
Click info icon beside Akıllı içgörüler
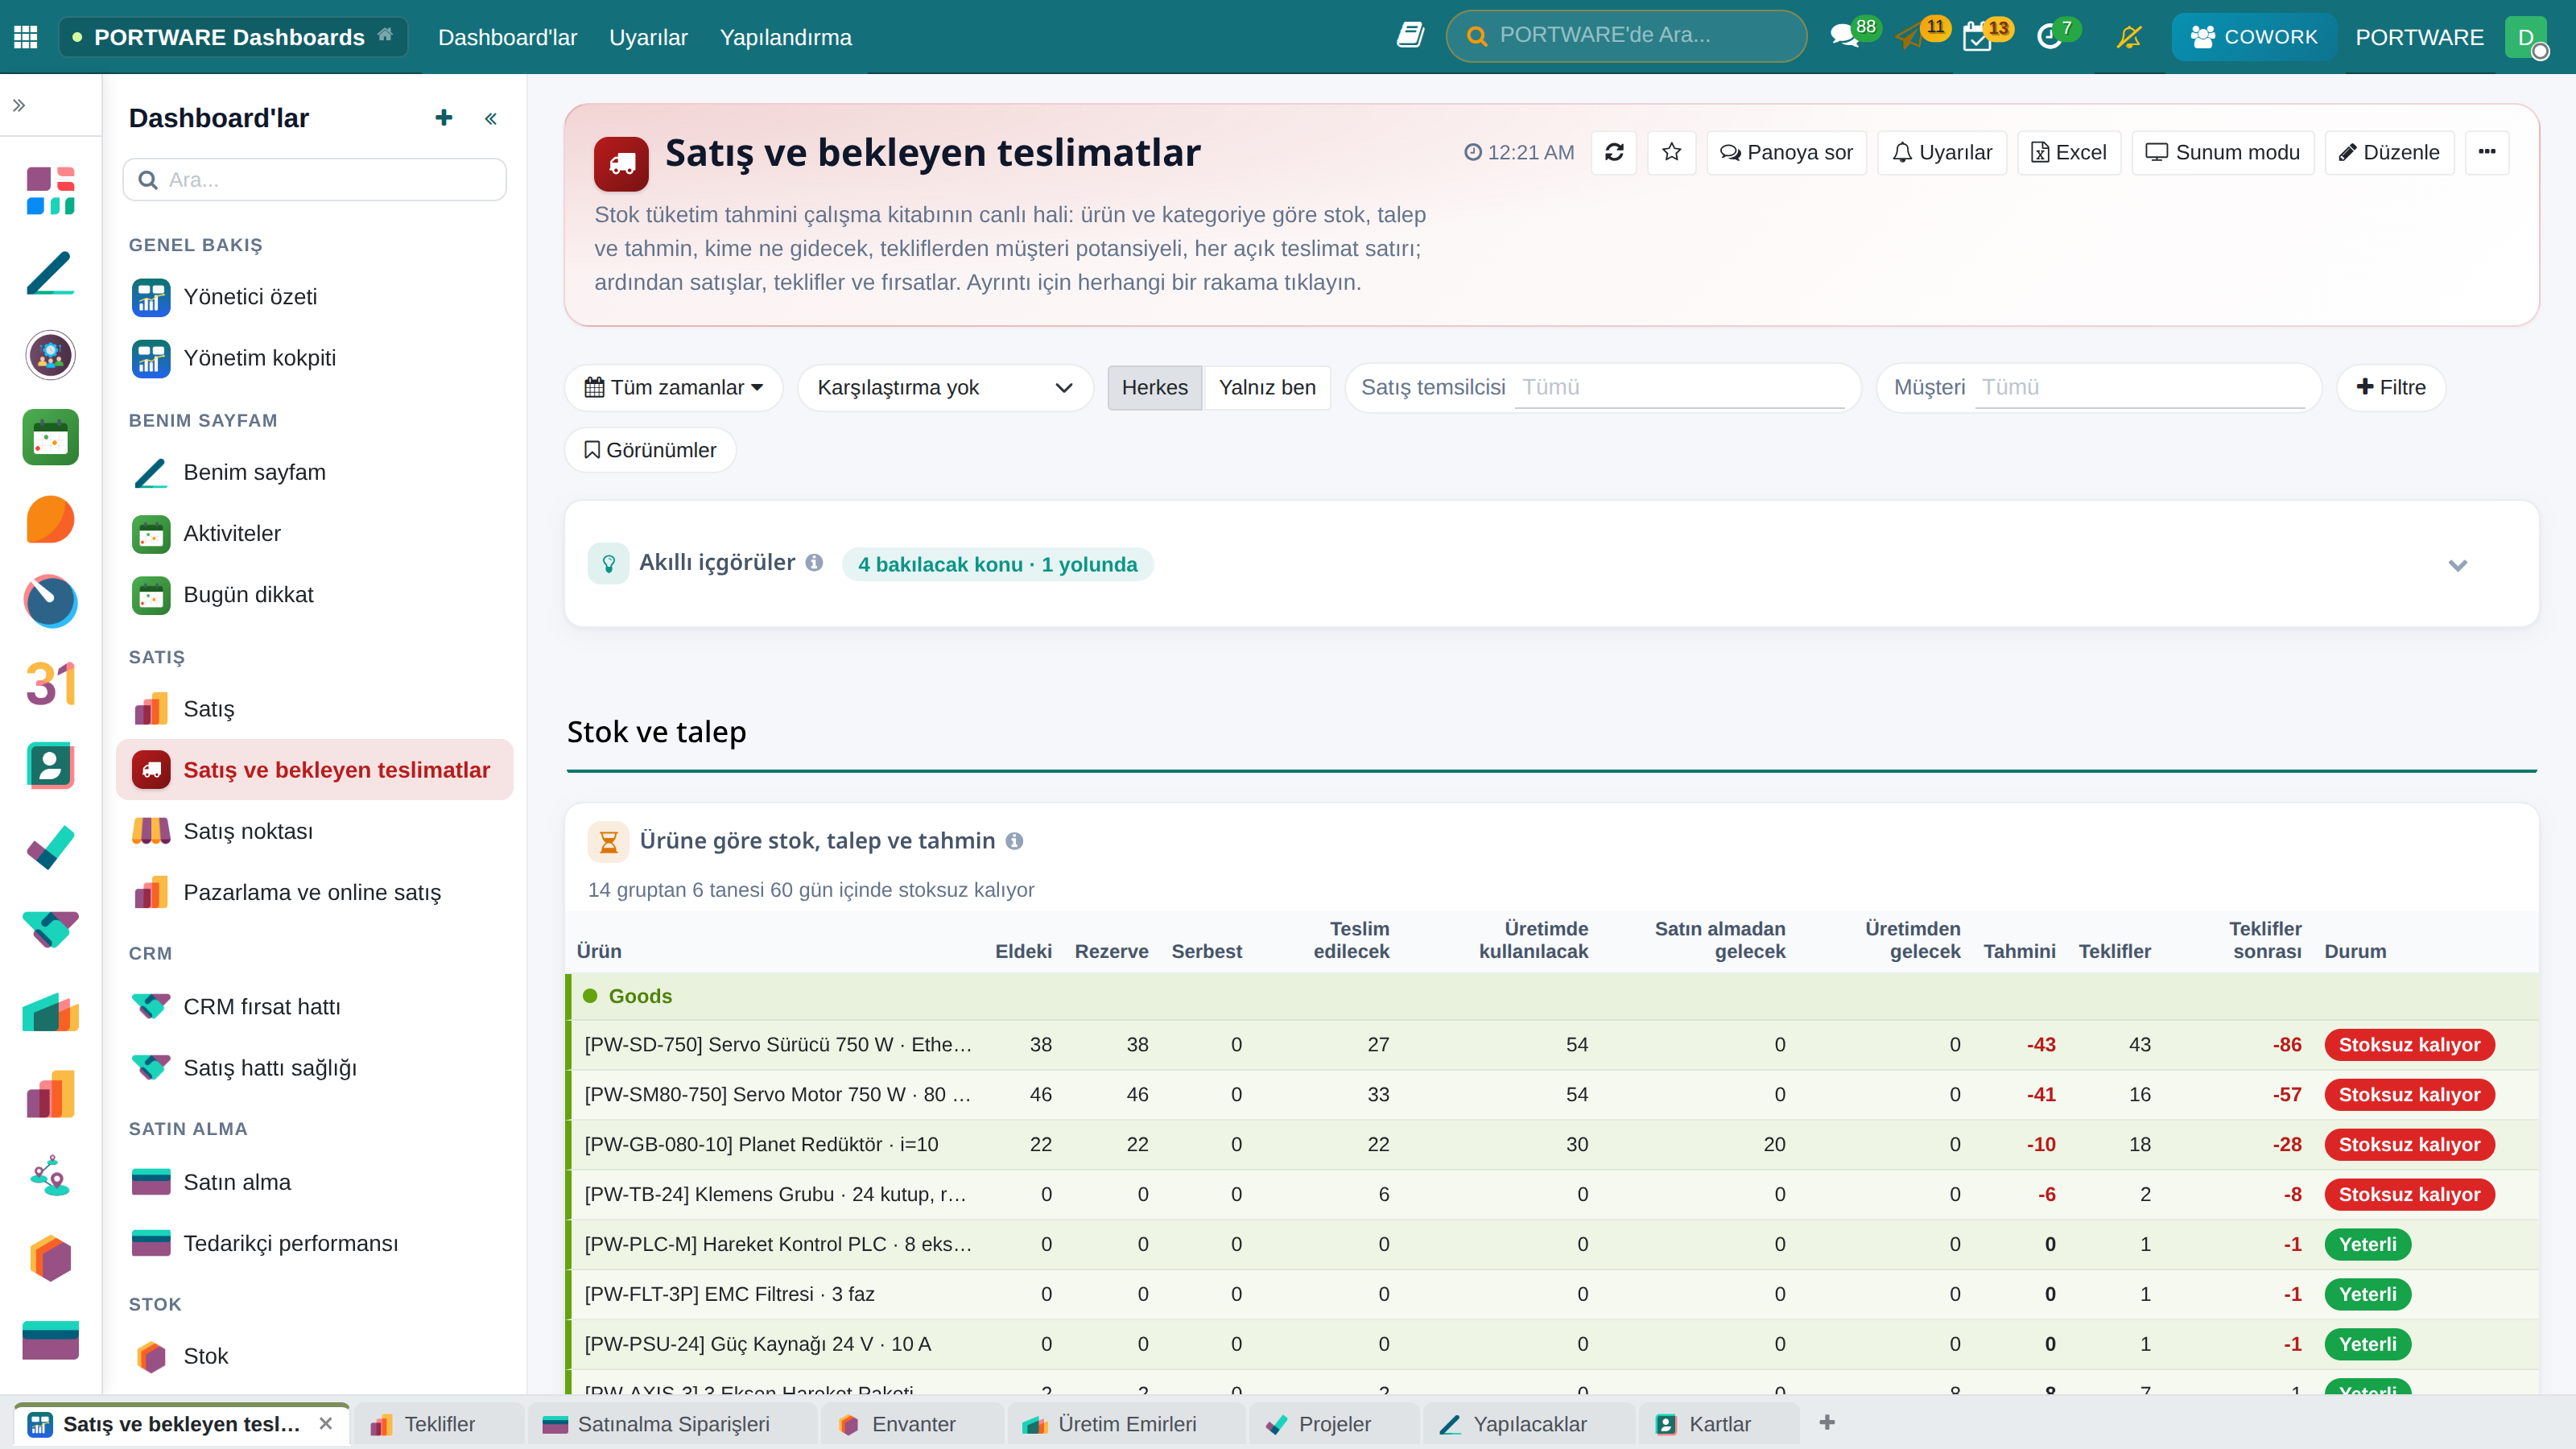click(x=814, y=563)
